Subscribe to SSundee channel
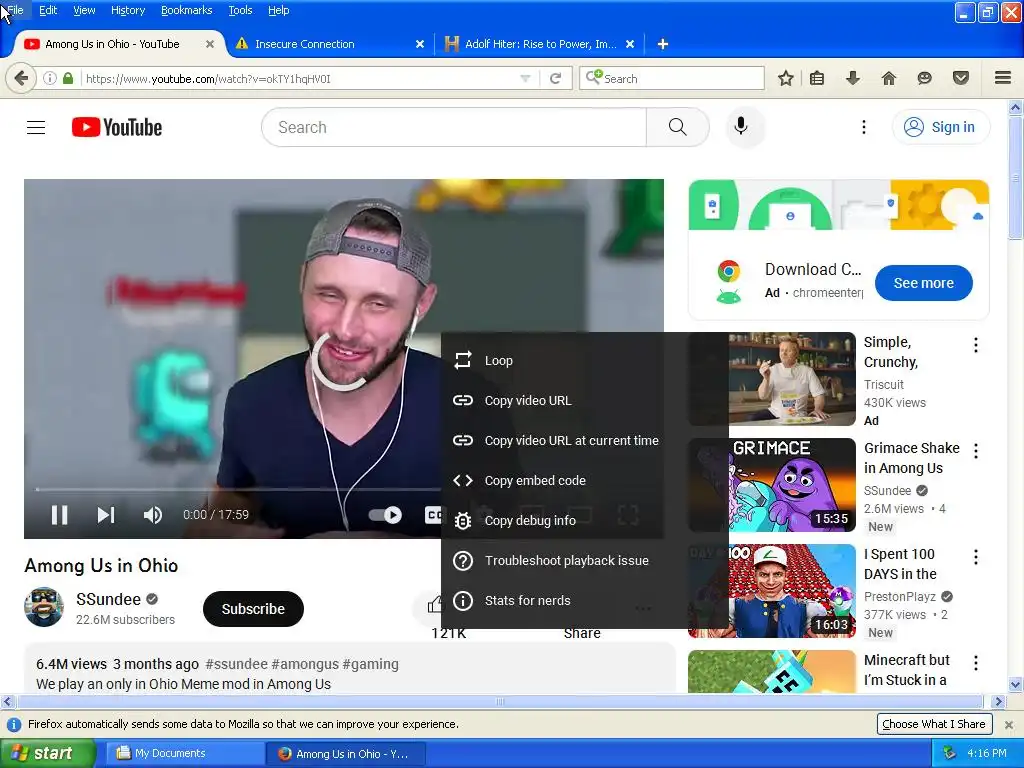 tap(253, 609)
